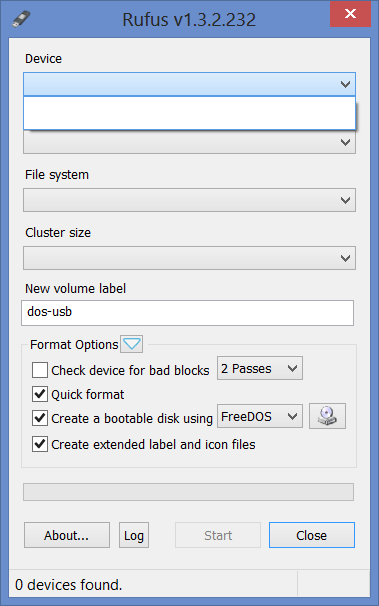Expand the File system dropdown
Viewport: 379px width, 606px height.
tap(189, 200)
